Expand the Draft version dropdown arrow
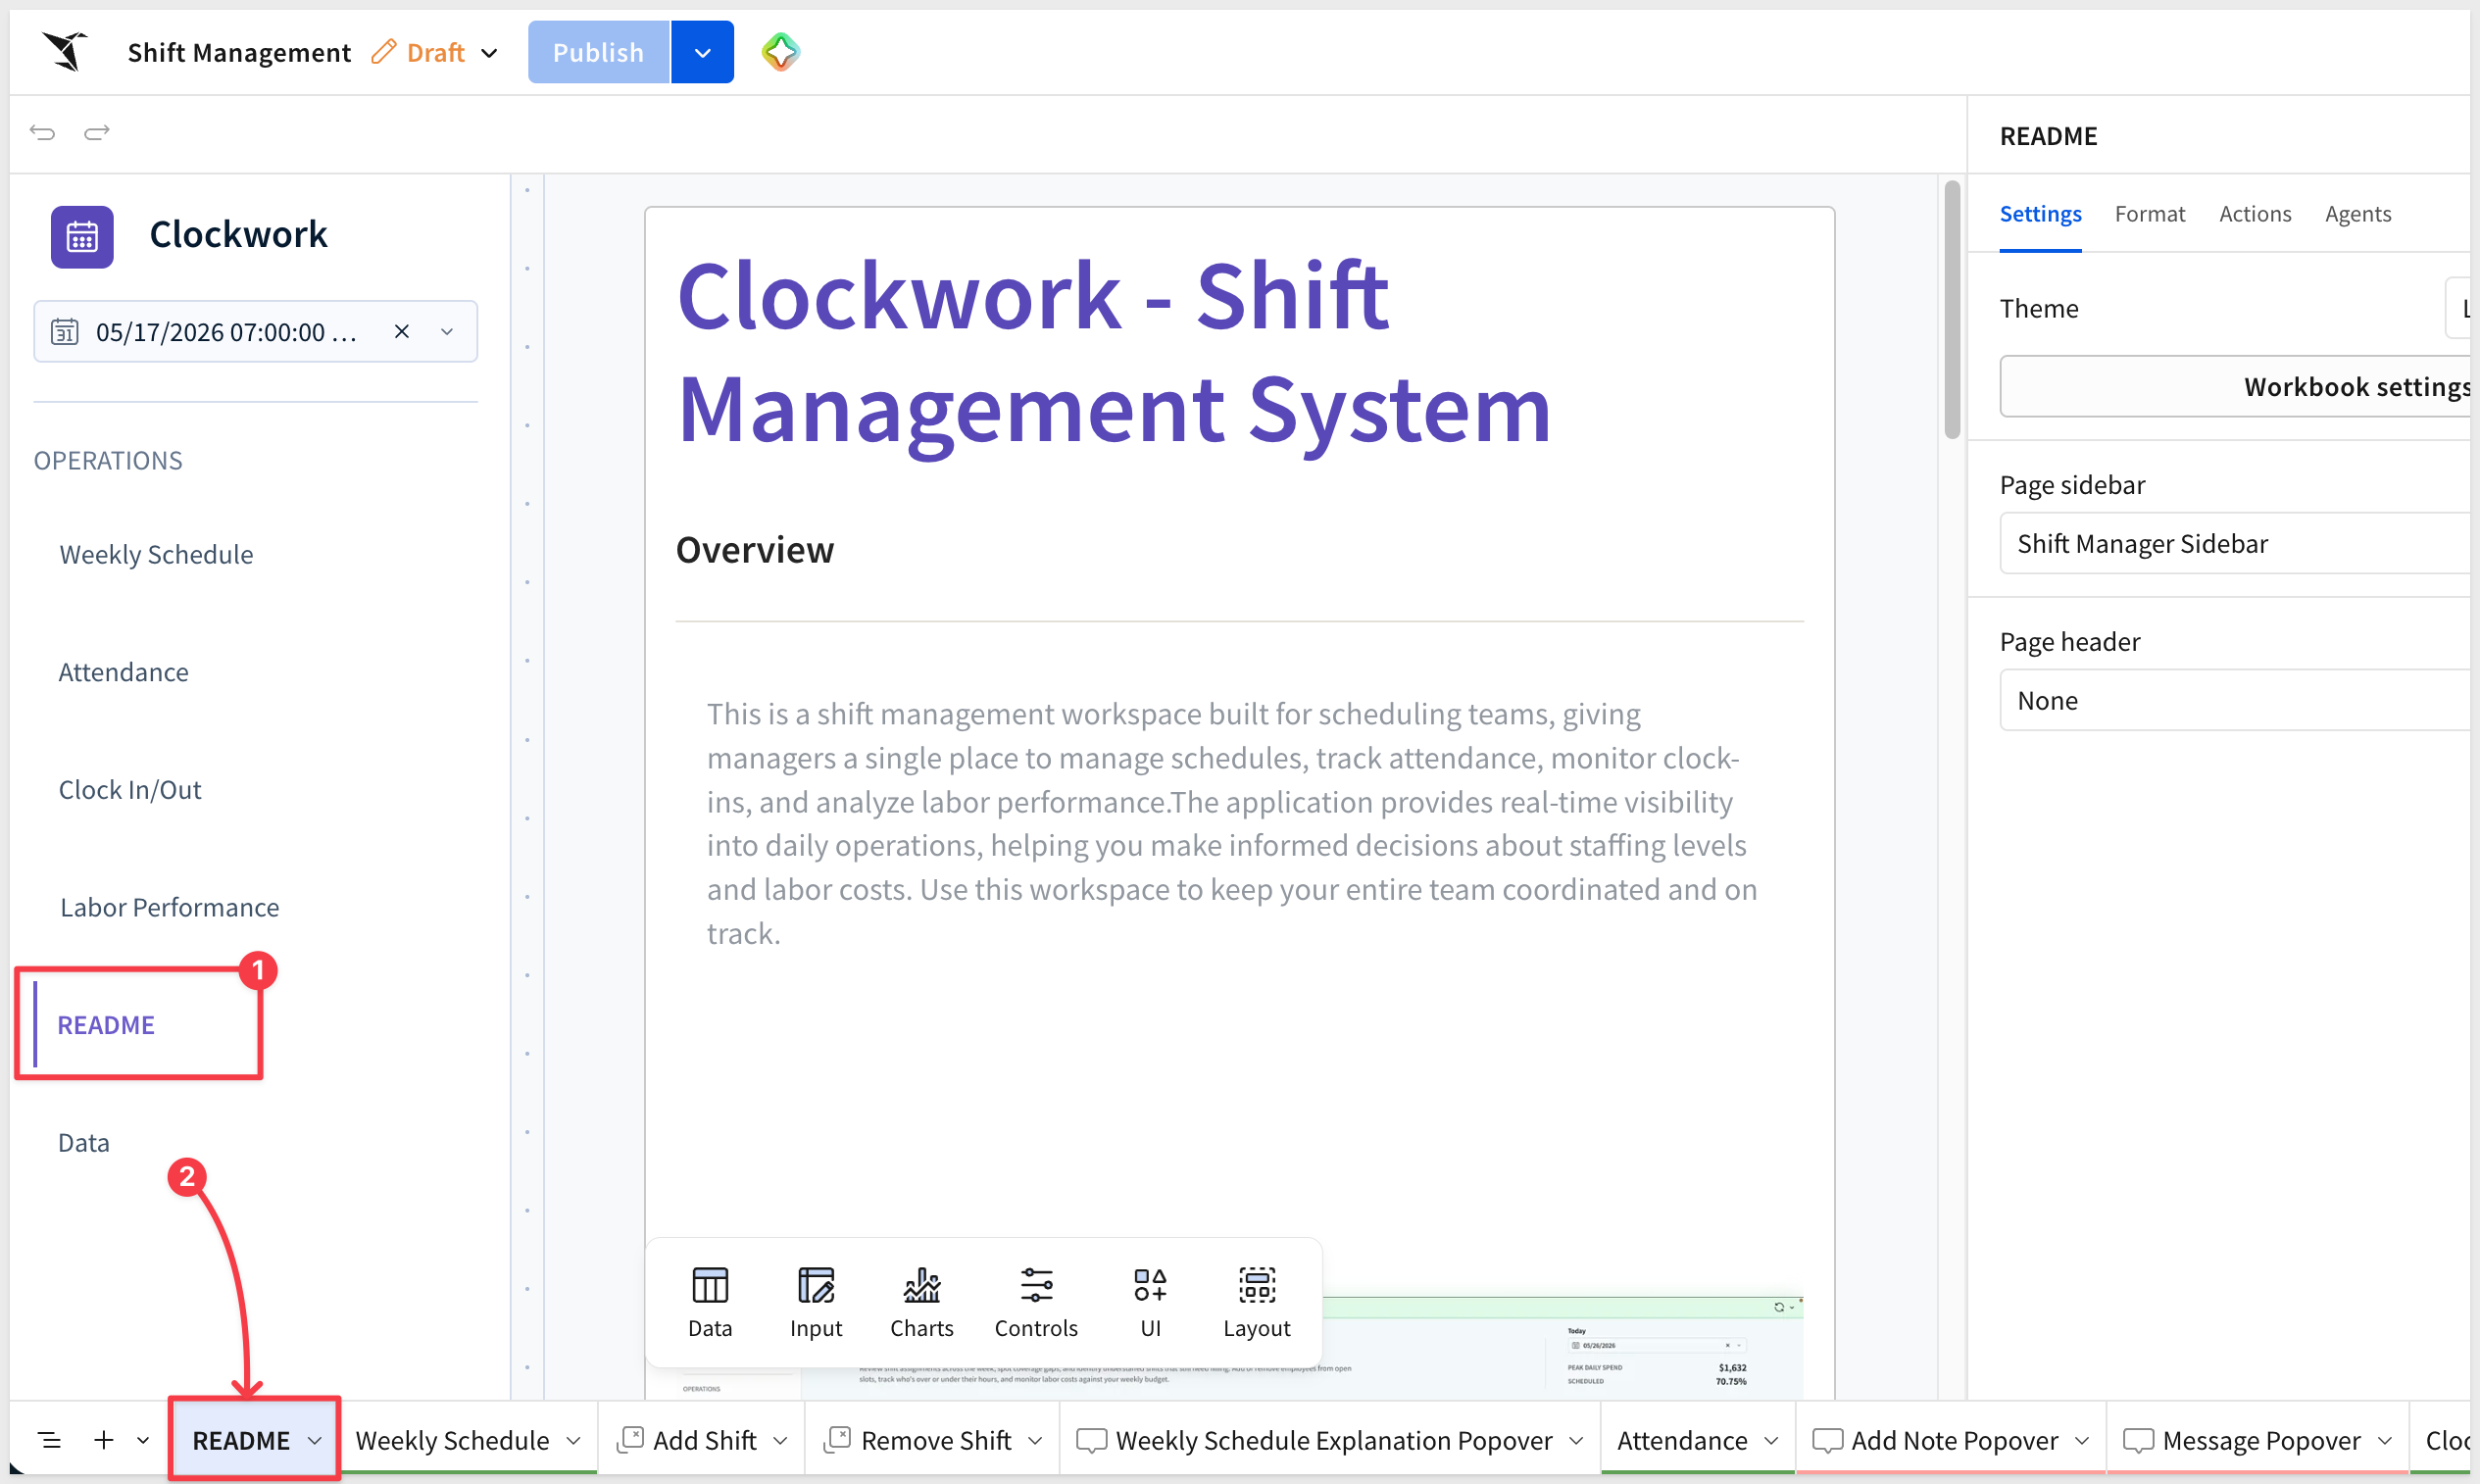 489,53
